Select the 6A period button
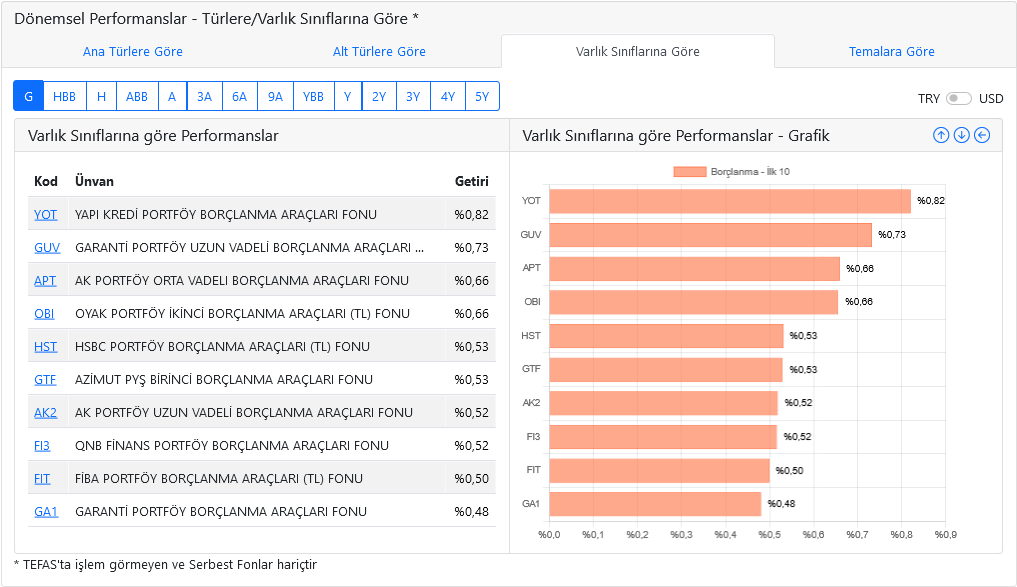The height and width of the screenshot is (587, 1017). point(239,95)
